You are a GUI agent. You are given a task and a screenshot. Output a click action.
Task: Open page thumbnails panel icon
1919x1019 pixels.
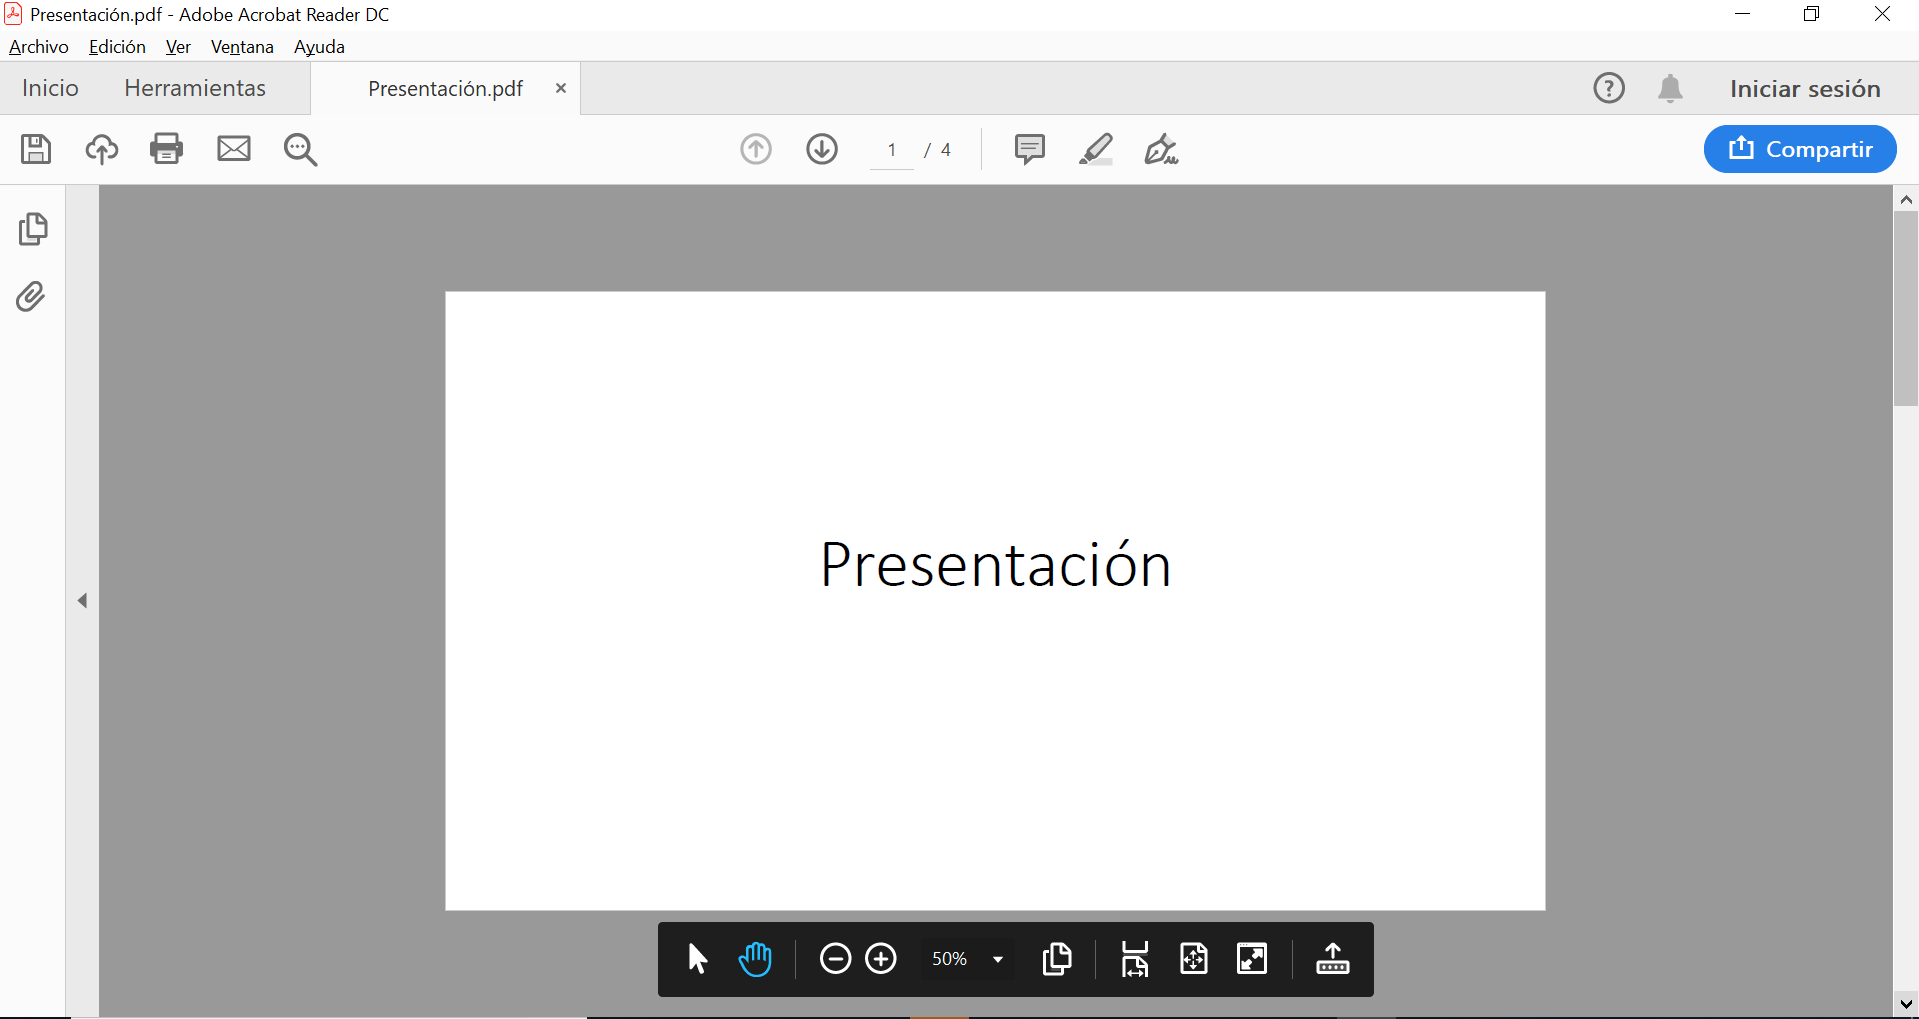pos(33,229)
